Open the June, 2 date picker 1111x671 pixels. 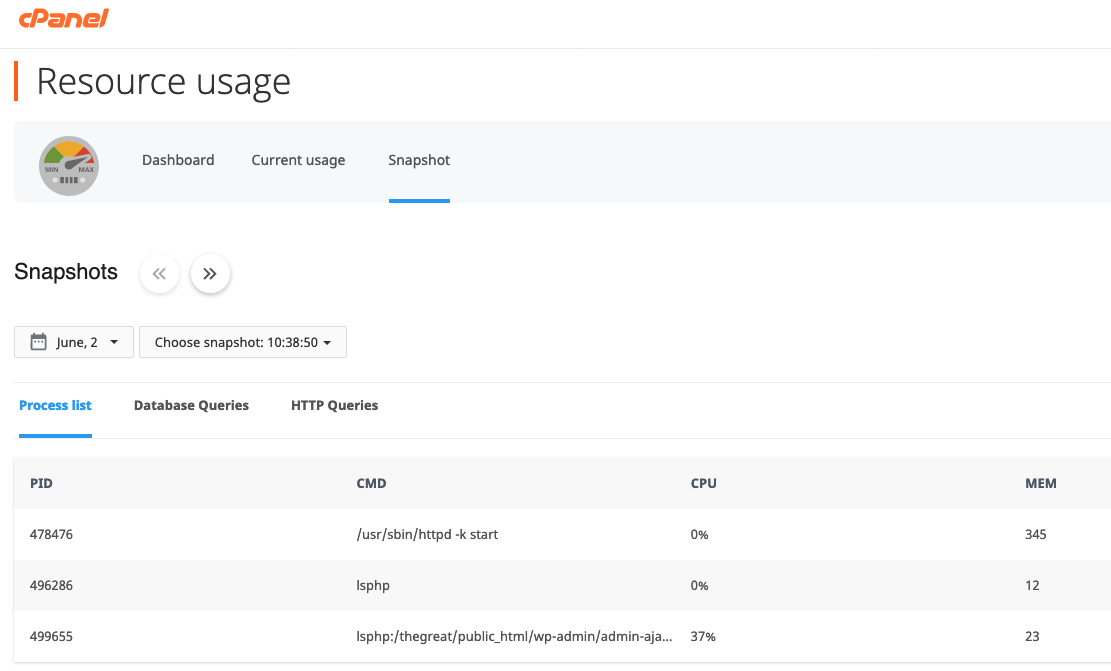74,342
